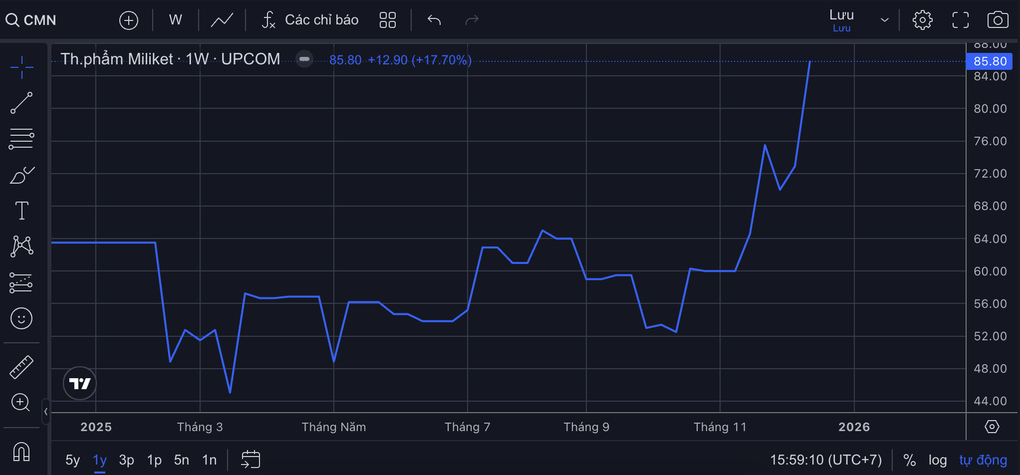This screenshot has height=475, width=1020.
Task: Click the Lưu save button
Action: click(x=841, y=20)
